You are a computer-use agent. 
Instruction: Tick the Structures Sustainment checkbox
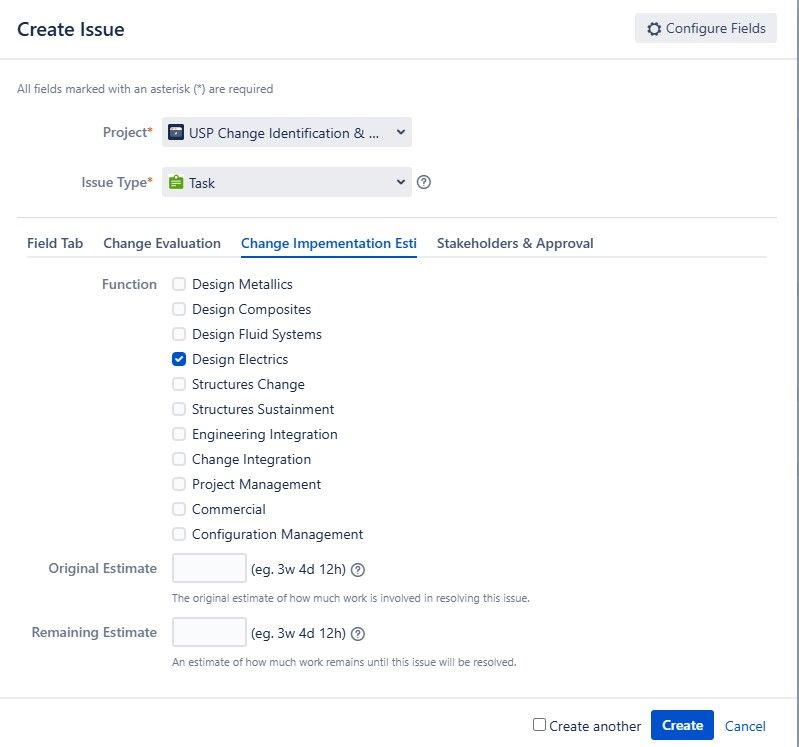tap(179, 409)
